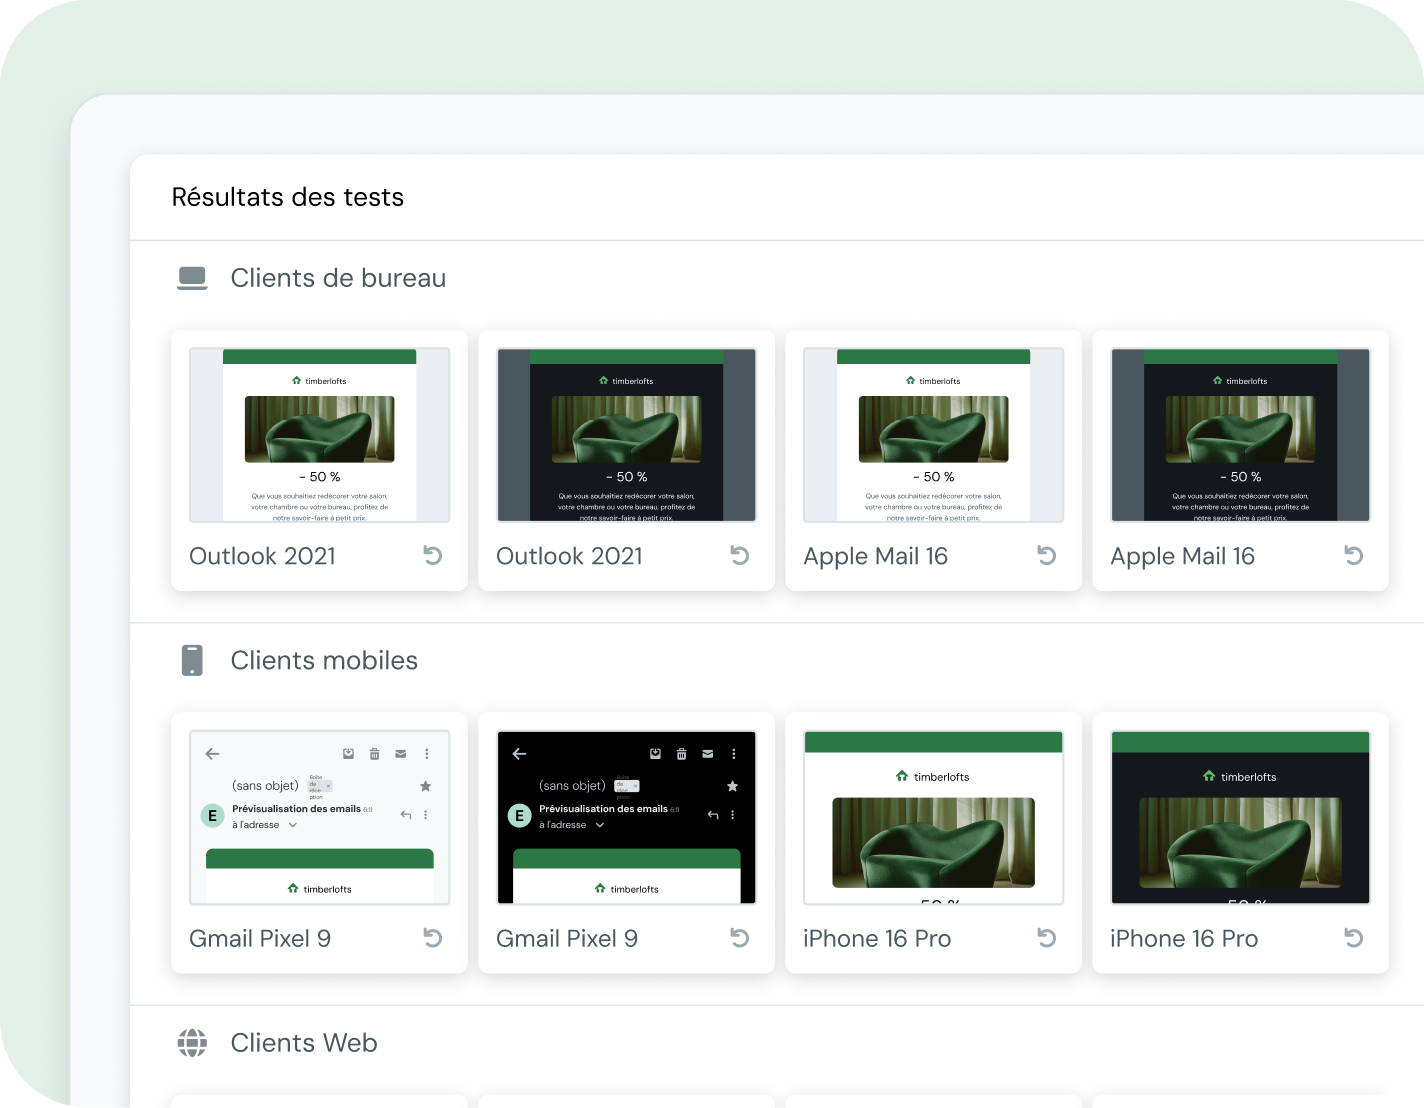Open the three-dot menu in the dark Gmail preview
Image resolution: width=1424 pixels, height=1108 pixels.
(x=735, y=754)
